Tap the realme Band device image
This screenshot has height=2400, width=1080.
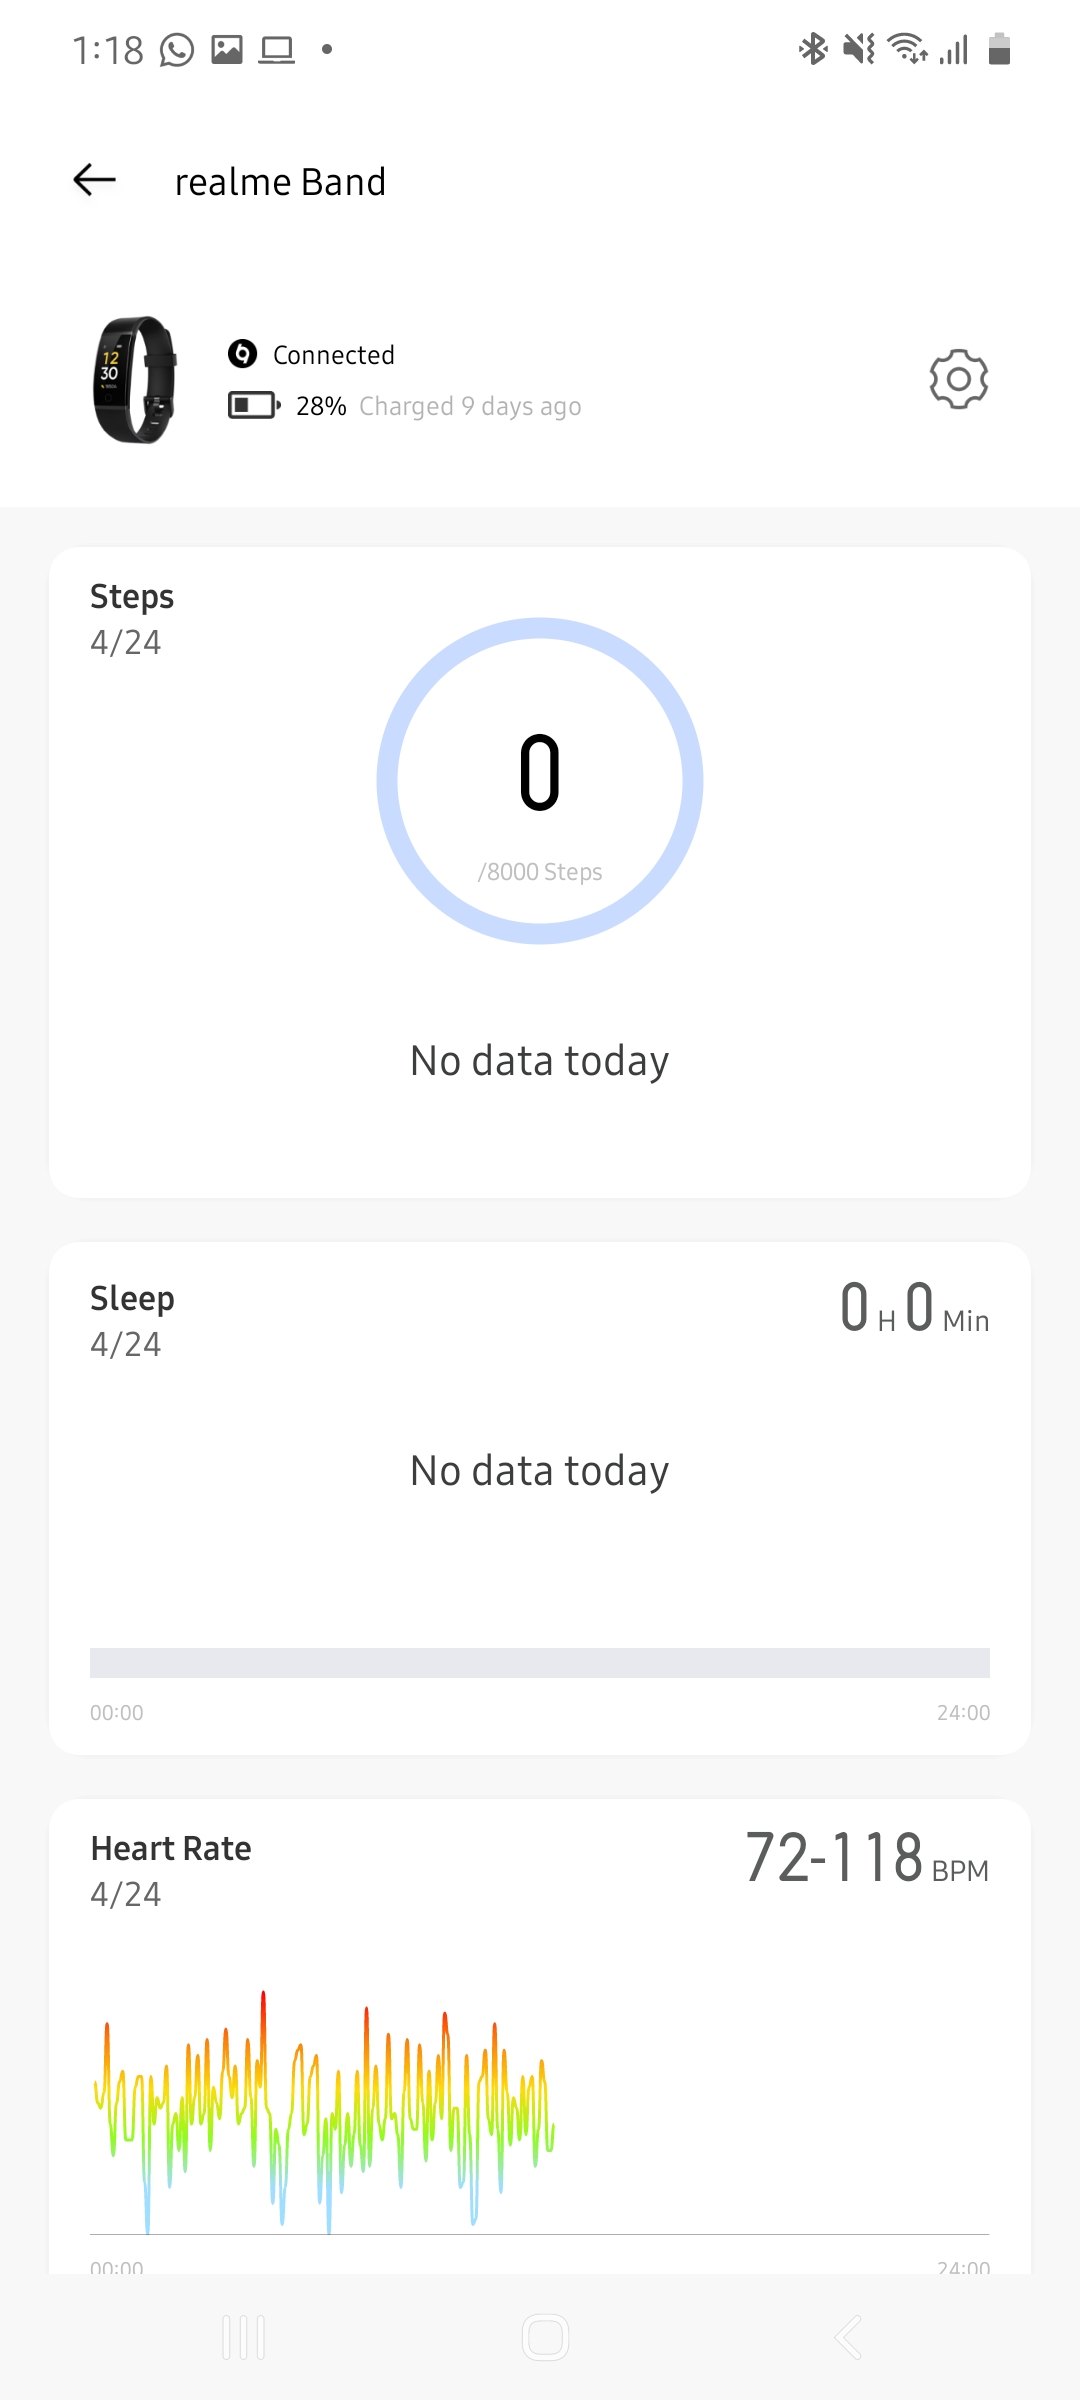(135, 380)
